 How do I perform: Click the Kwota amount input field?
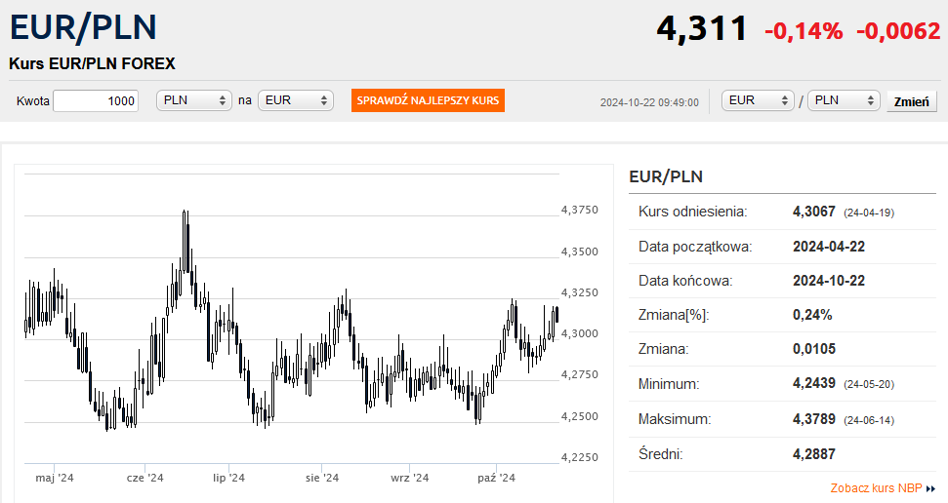(x=96, y=101)
